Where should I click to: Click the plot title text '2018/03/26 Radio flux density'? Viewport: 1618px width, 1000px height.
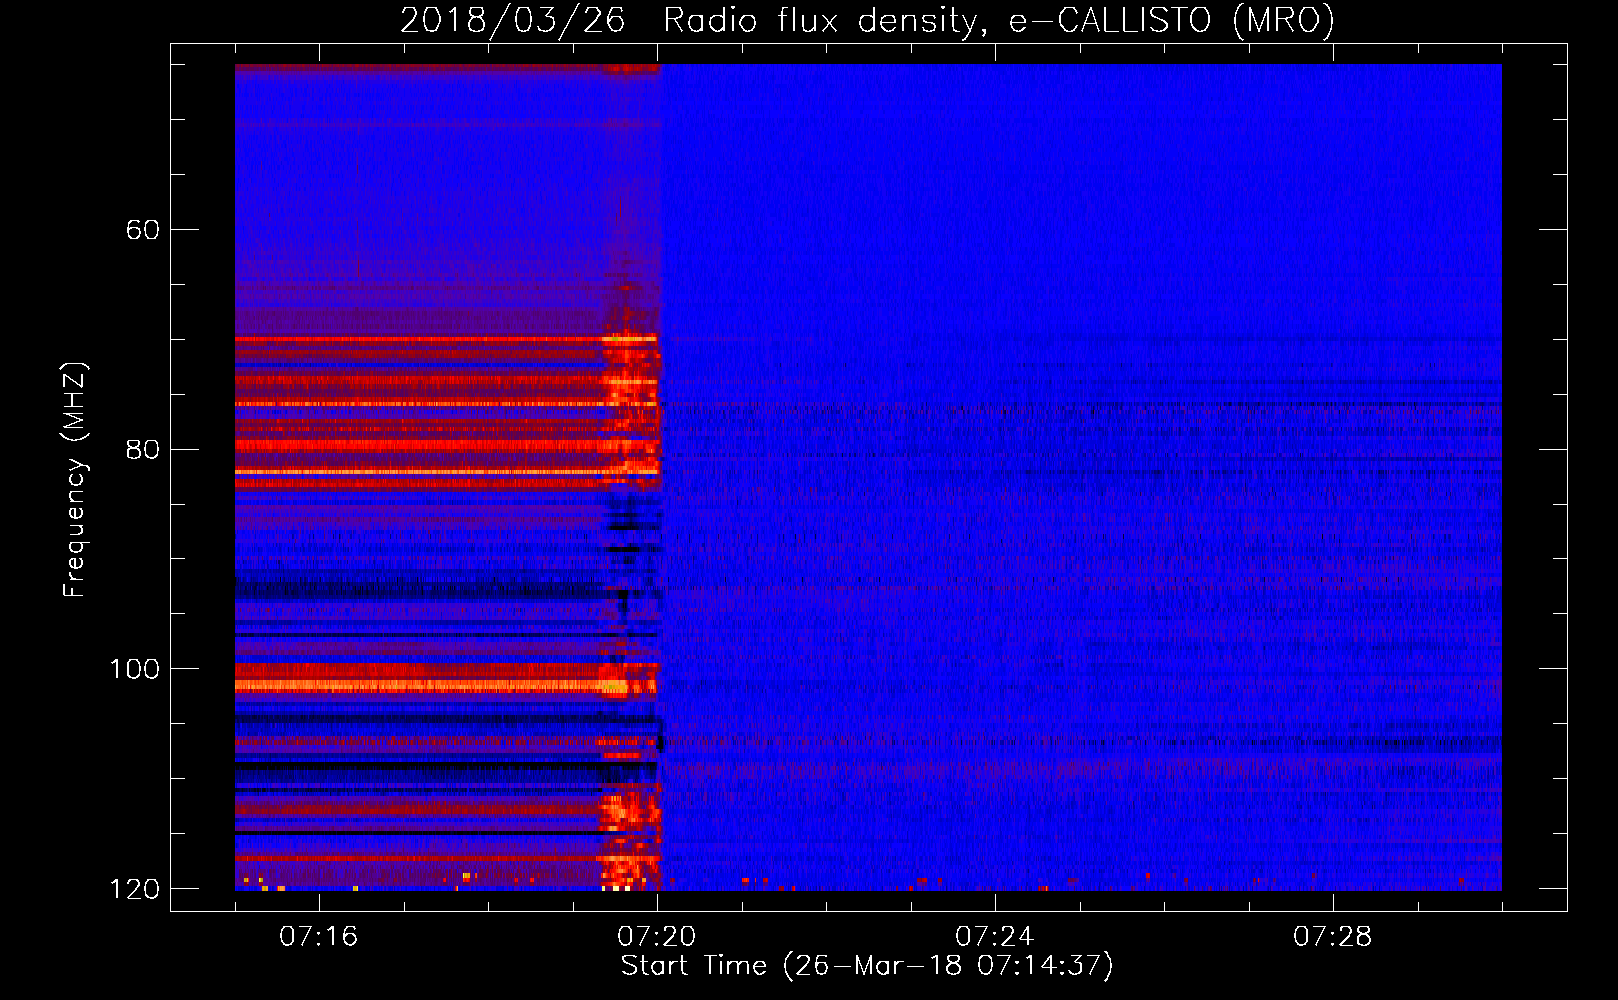point(688,21)
